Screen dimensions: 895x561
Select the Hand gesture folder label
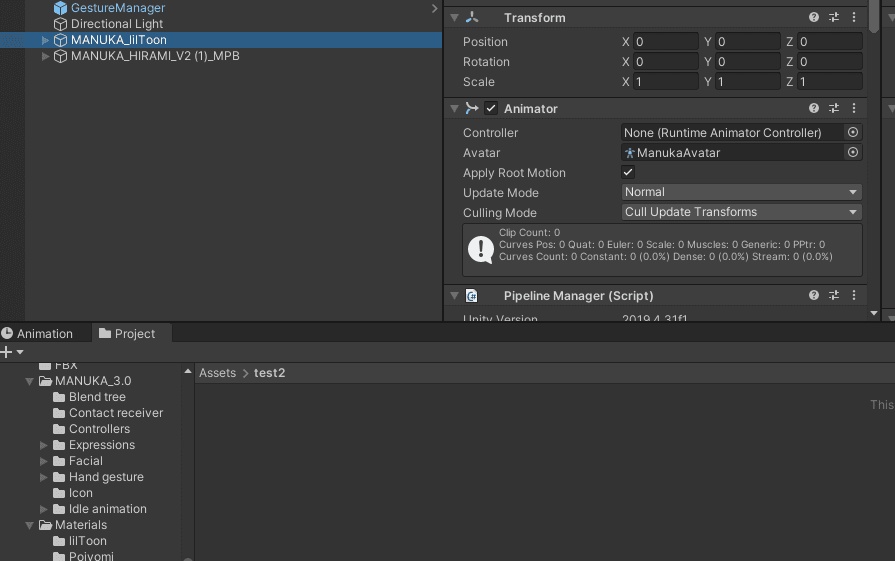click(106, 477)
